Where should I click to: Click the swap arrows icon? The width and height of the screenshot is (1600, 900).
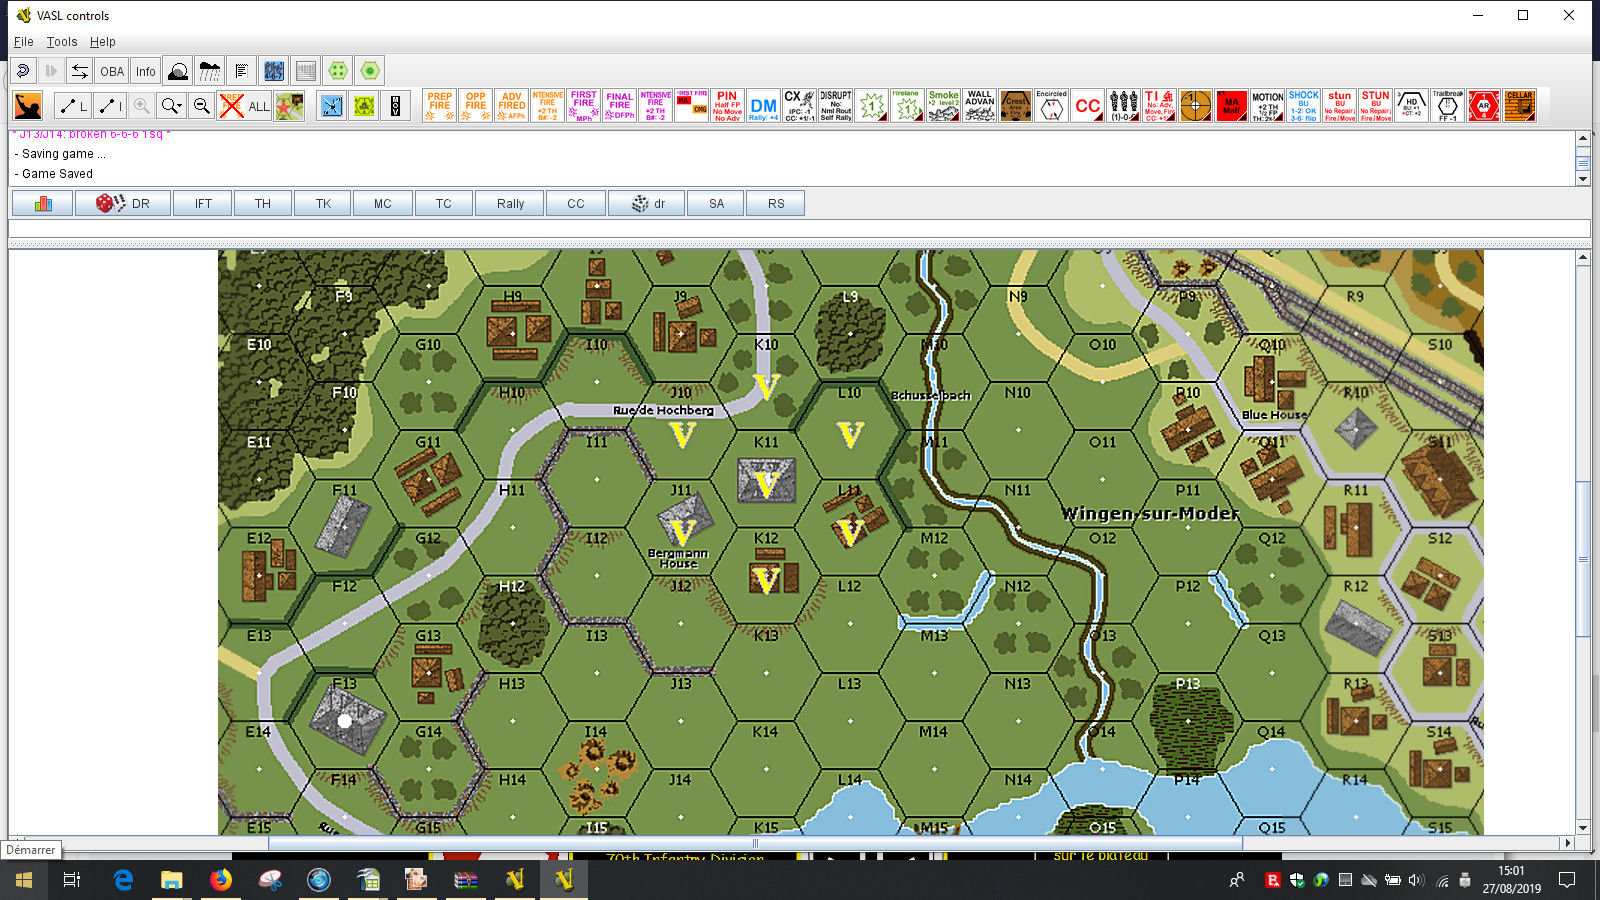(x=80, y=71)
